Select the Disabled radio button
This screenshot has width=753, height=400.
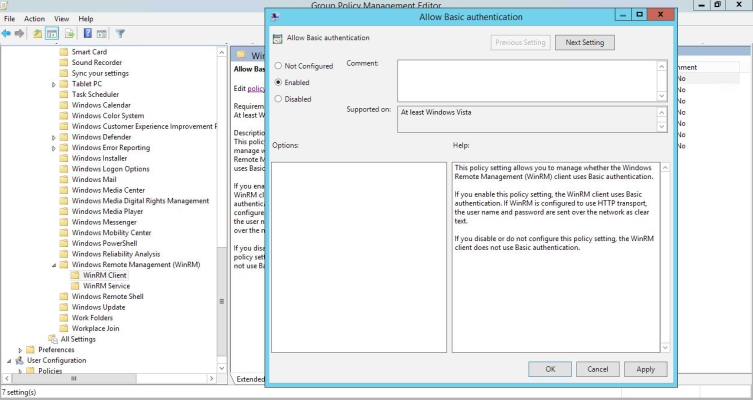(278, 98)
